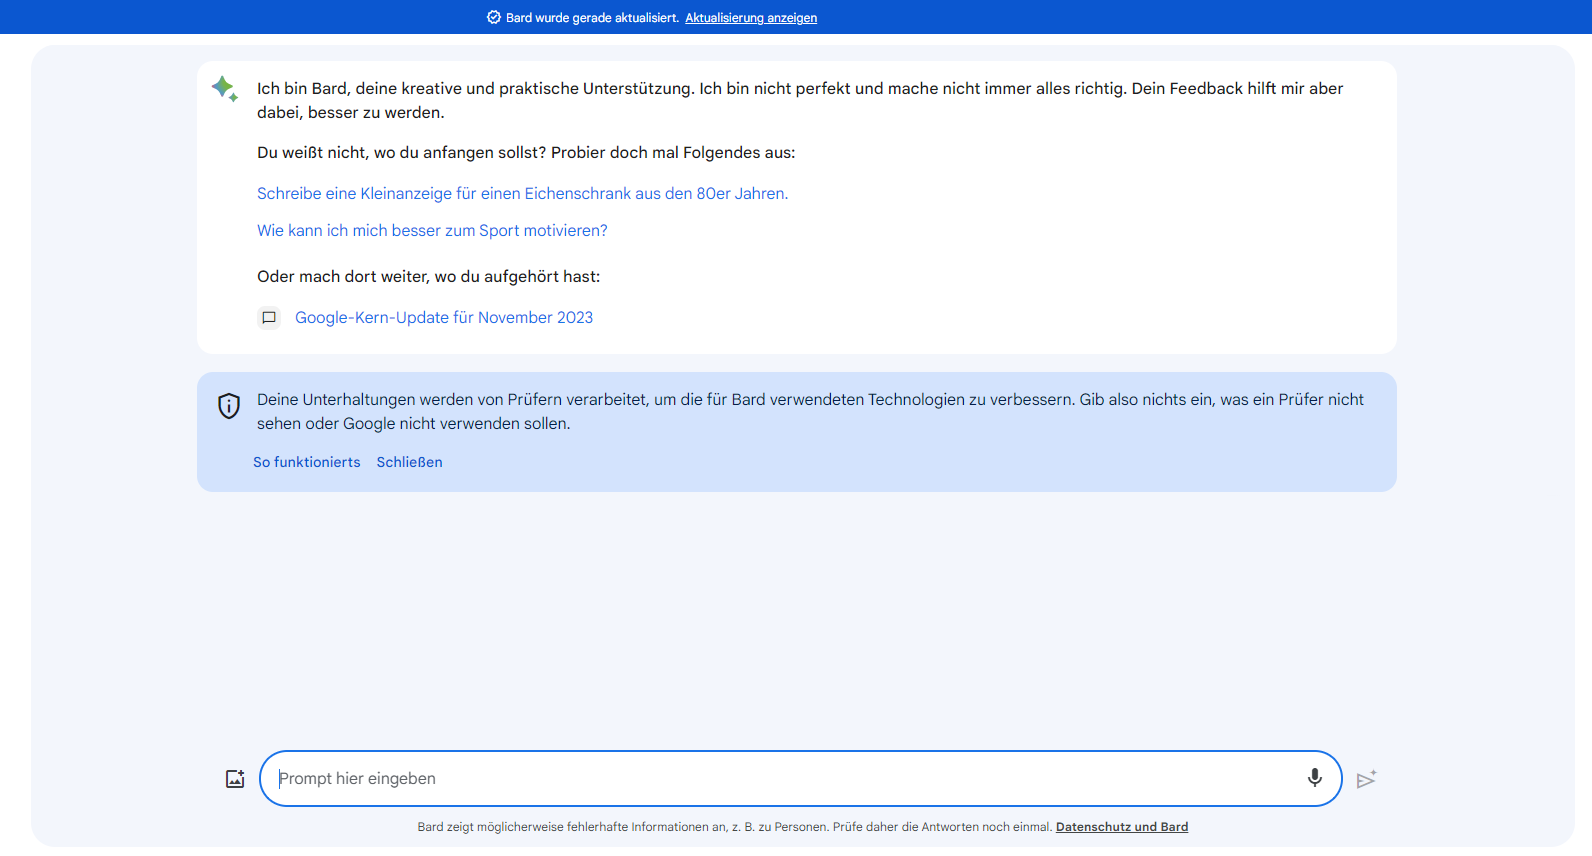Select the Eichenschrank Kleinanzeige suggestion
This screenshot has height=856, width=1592.
(522, 194)
